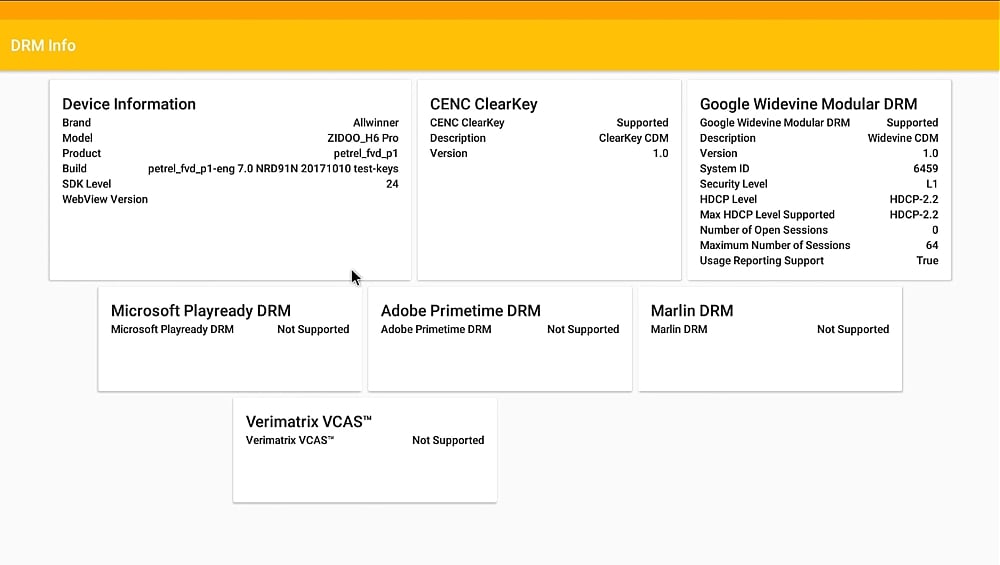Select the Security Level label

pyautogui.click(x=733, y=184)
